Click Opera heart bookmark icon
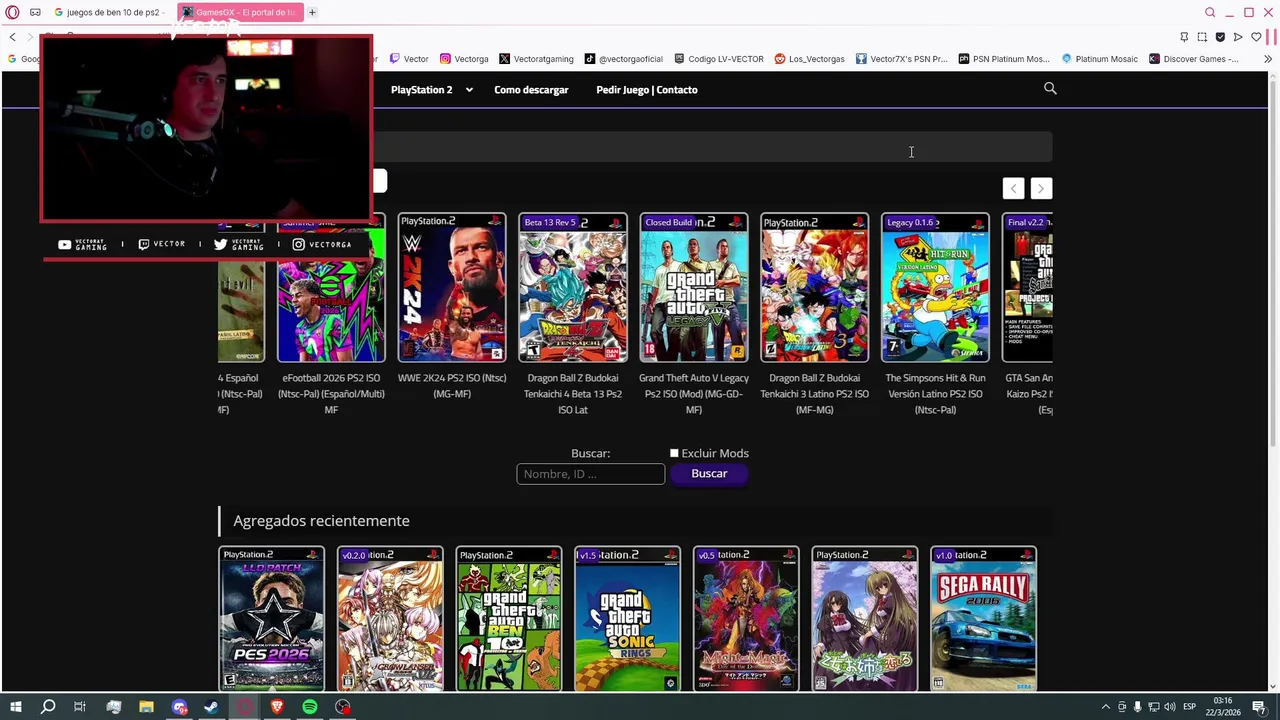 click(1256, 37)
